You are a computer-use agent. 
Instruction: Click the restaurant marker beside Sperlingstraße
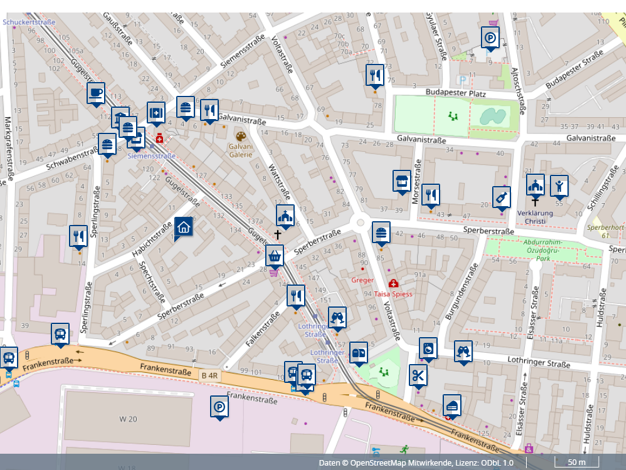click(78, 236)
